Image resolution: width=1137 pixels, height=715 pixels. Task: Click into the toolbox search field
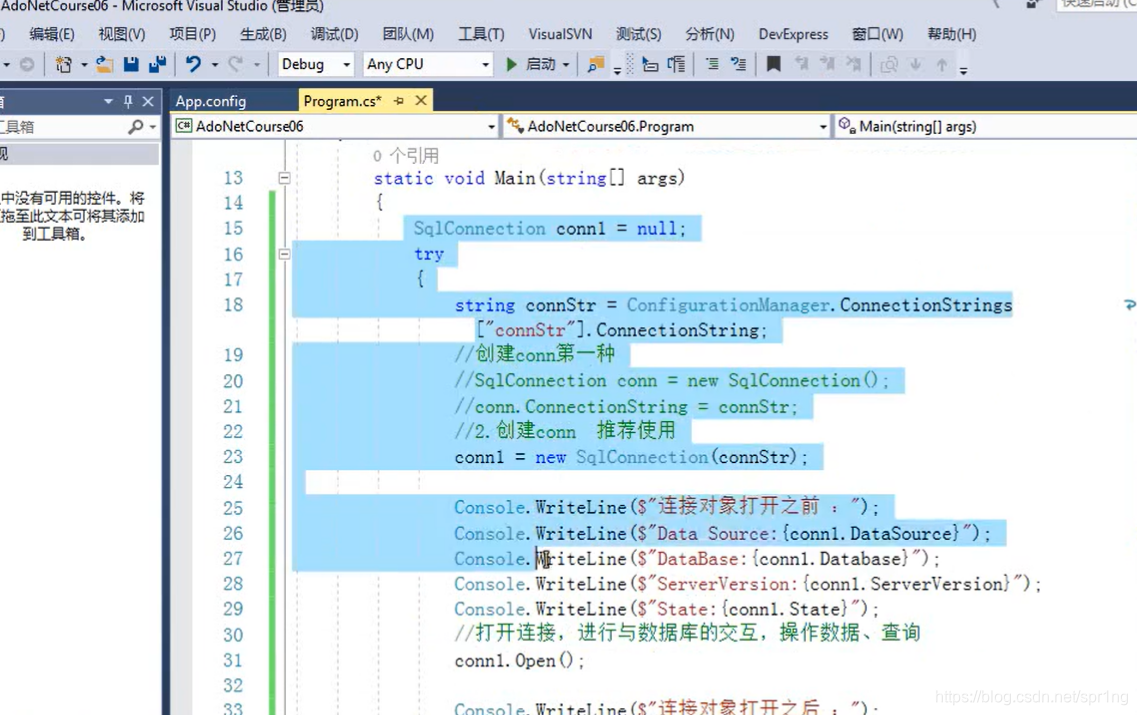63,127
